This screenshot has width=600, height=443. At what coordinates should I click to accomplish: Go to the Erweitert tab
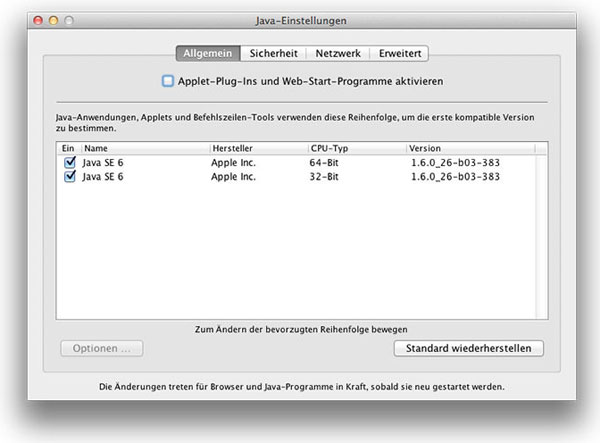click(x=399, y=53)
